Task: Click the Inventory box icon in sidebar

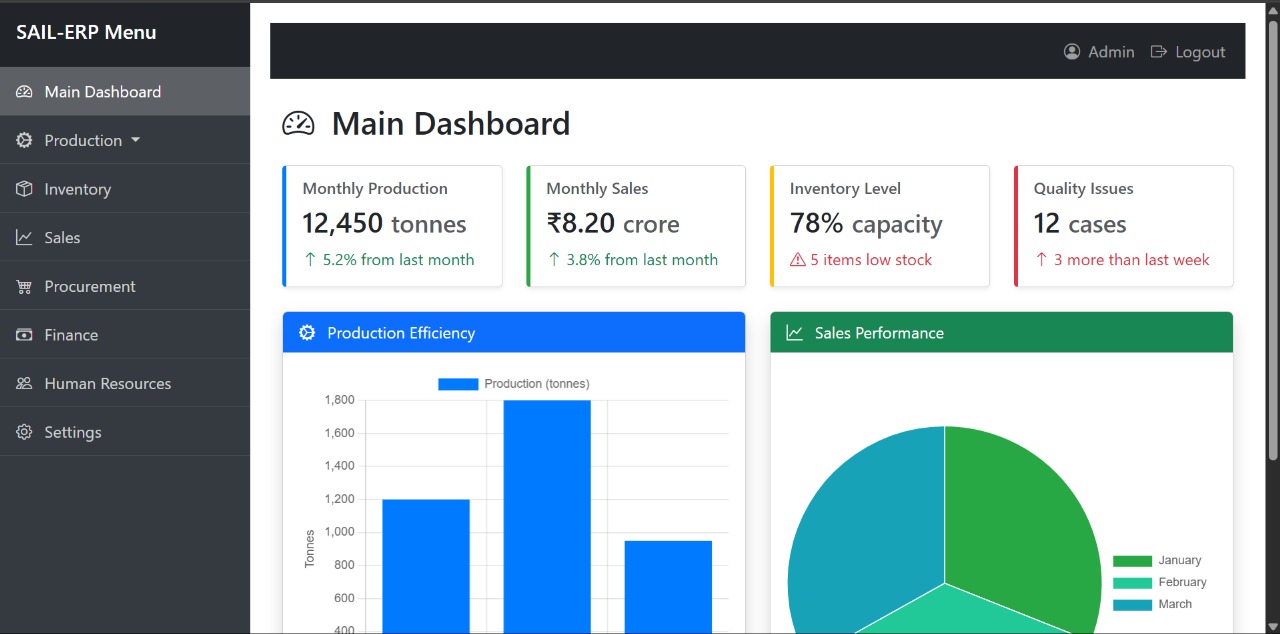Action: pyautogui.click(x=24, y=189)
